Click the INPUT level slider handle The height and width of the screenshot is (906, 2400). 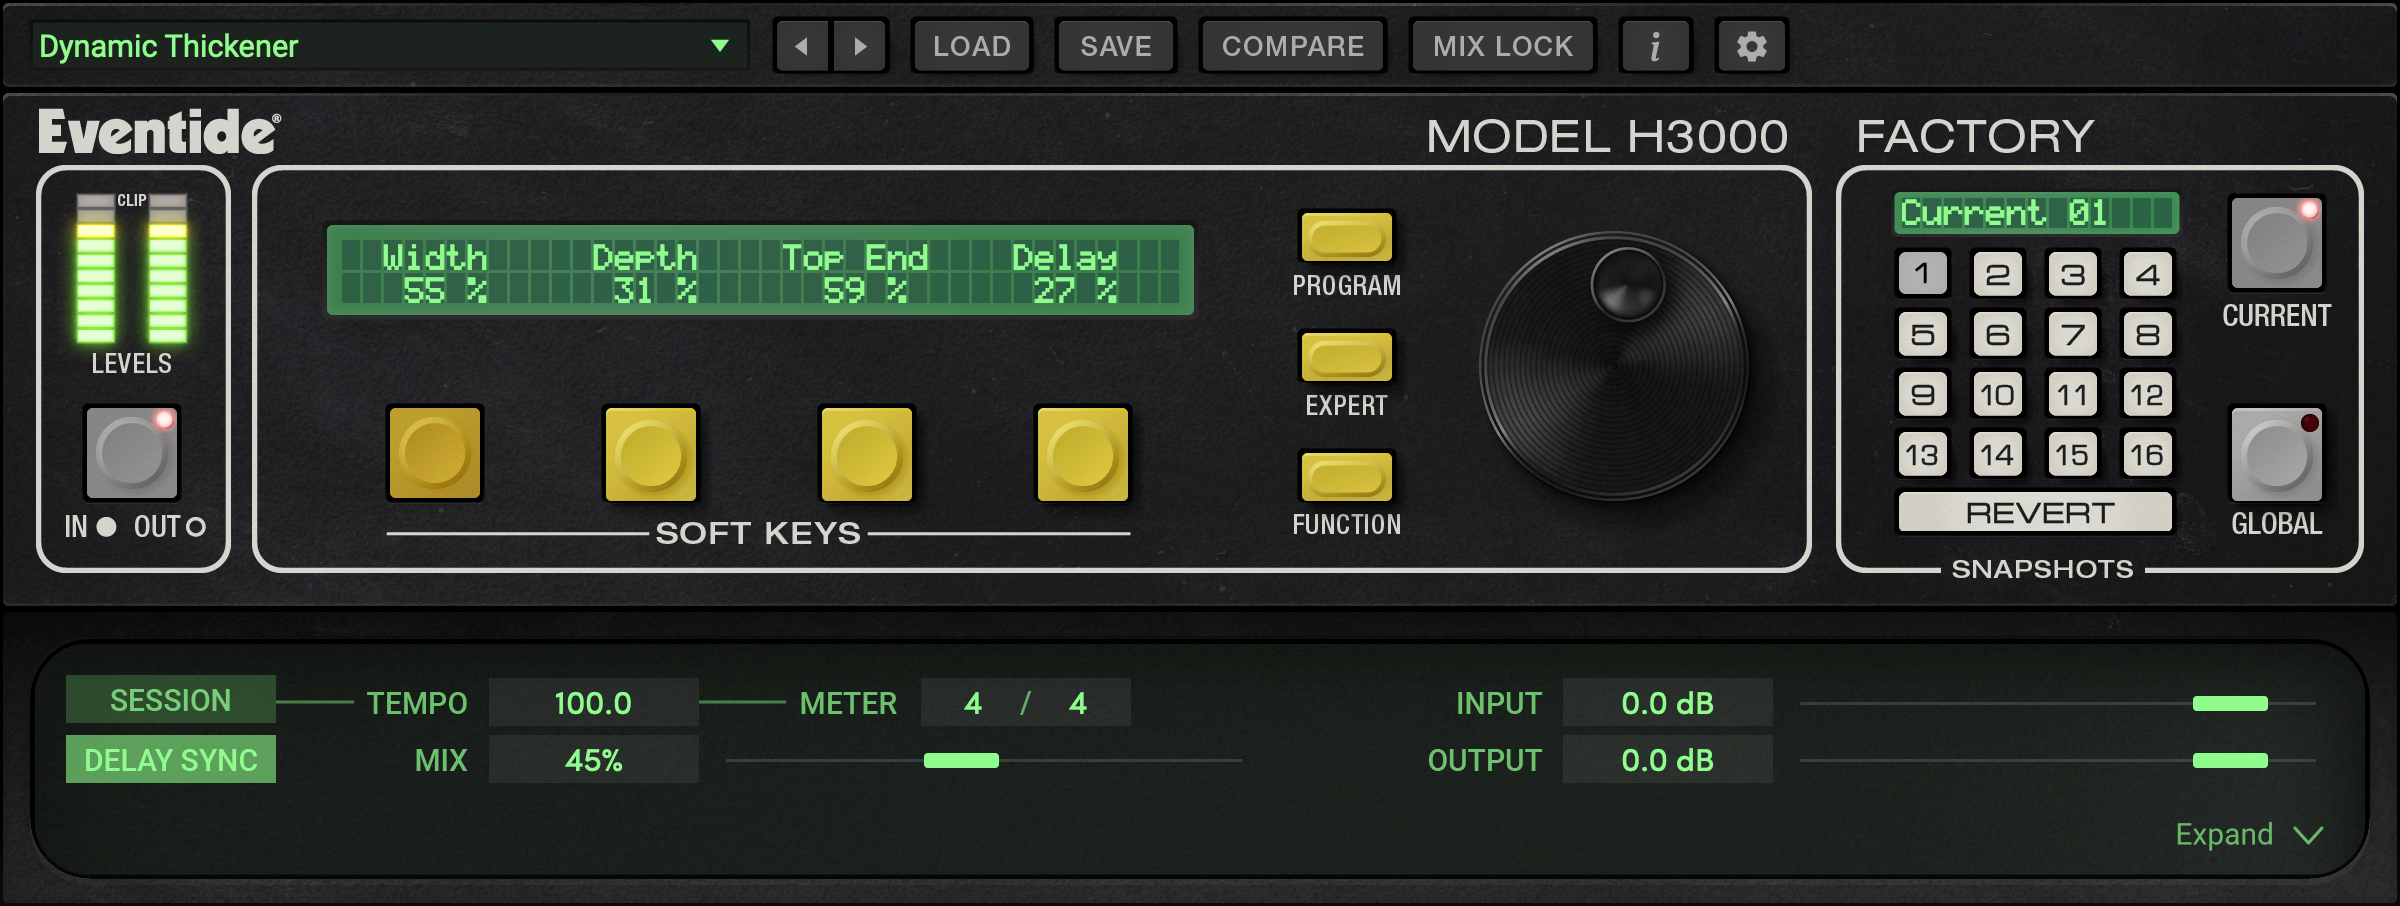point(2230,703)
